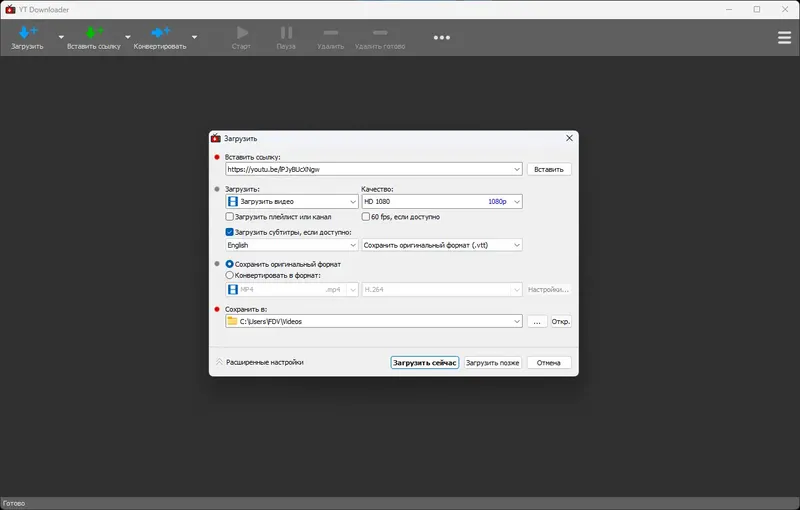This screenshot has height=510, width=800.
Task: Uncheck Загрузить субтитры, если доступно
Action: point(230,232)
